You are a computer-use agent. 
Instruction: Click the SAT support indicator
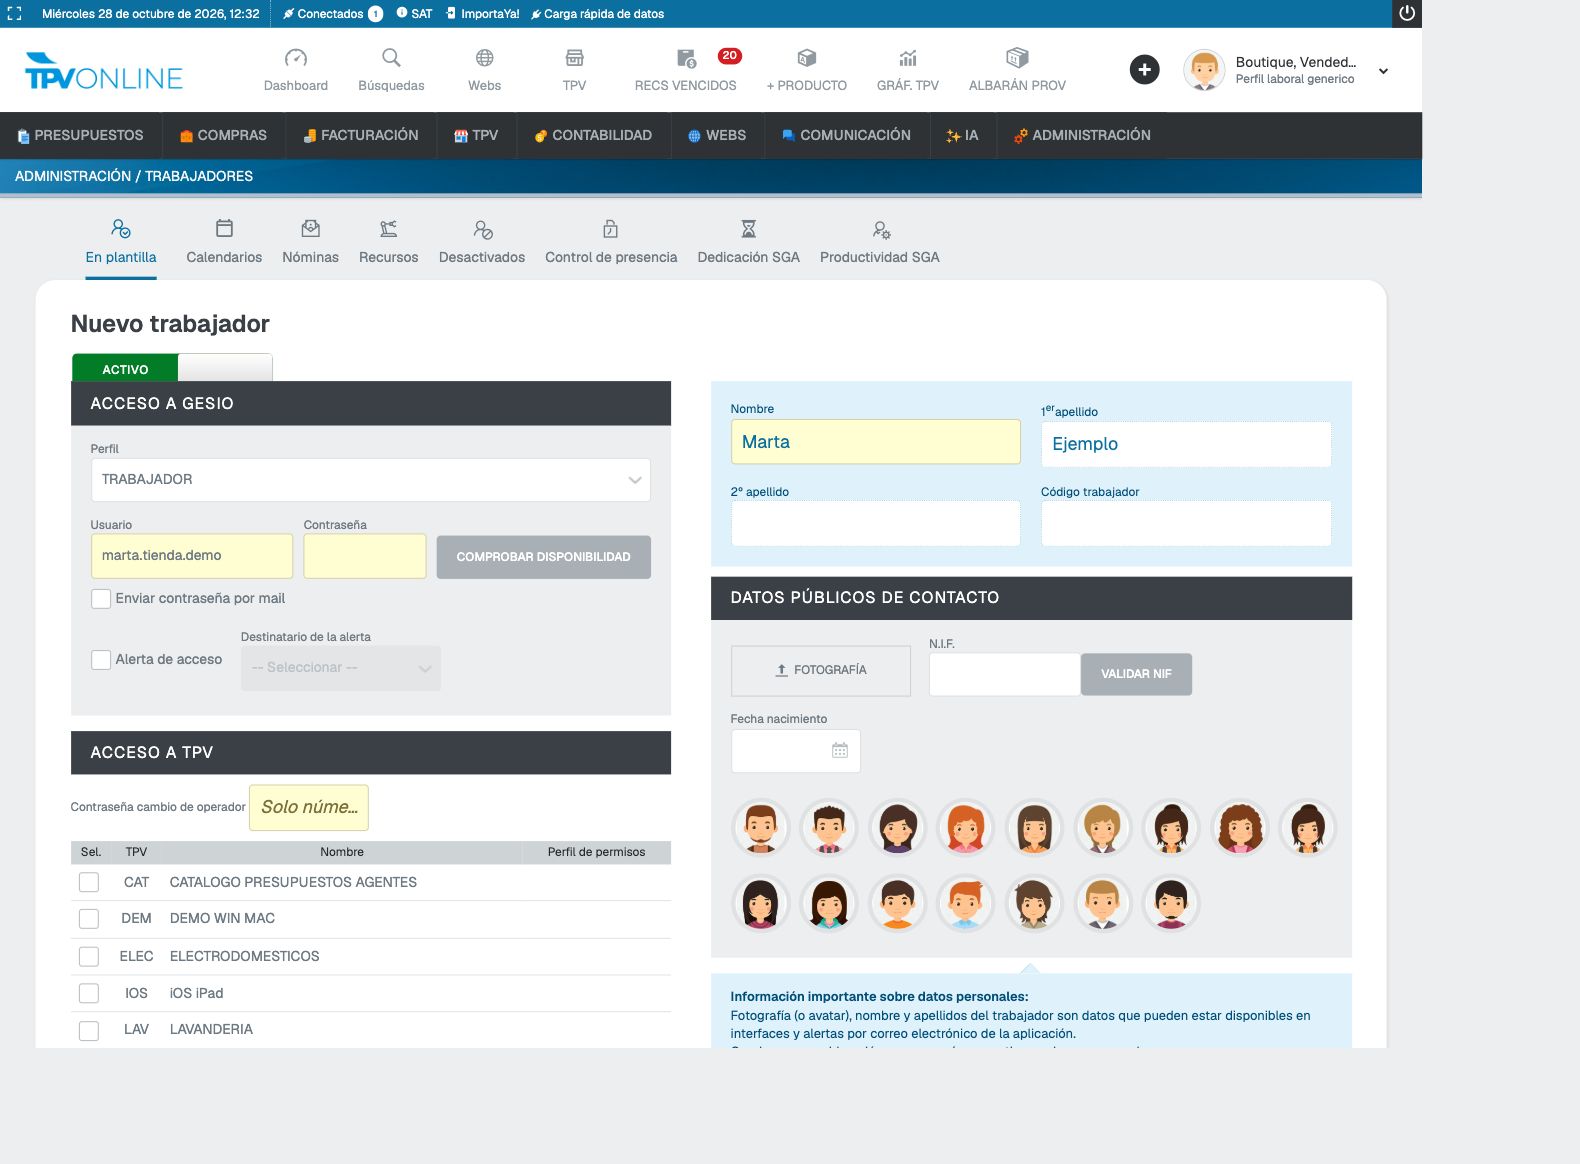414,14
